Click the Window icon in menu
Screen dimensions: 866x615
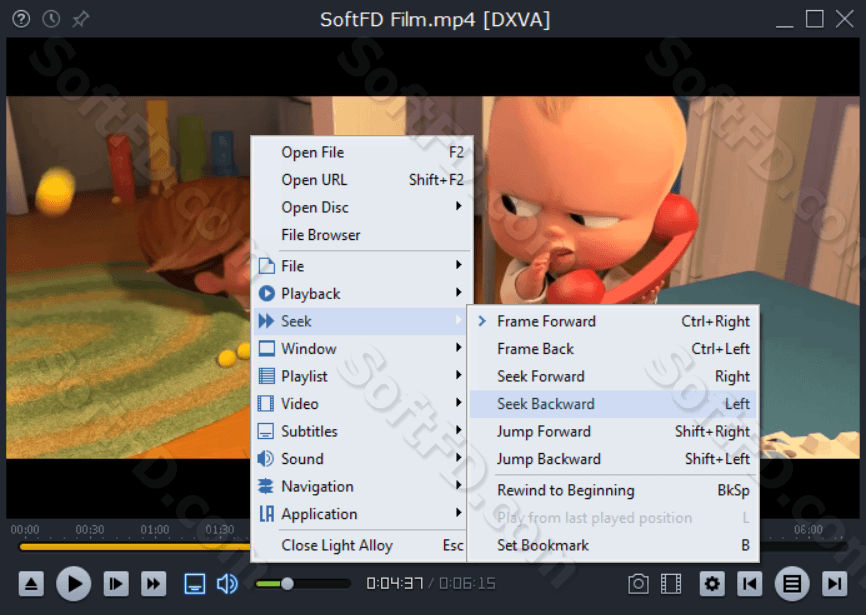point(267,348)
